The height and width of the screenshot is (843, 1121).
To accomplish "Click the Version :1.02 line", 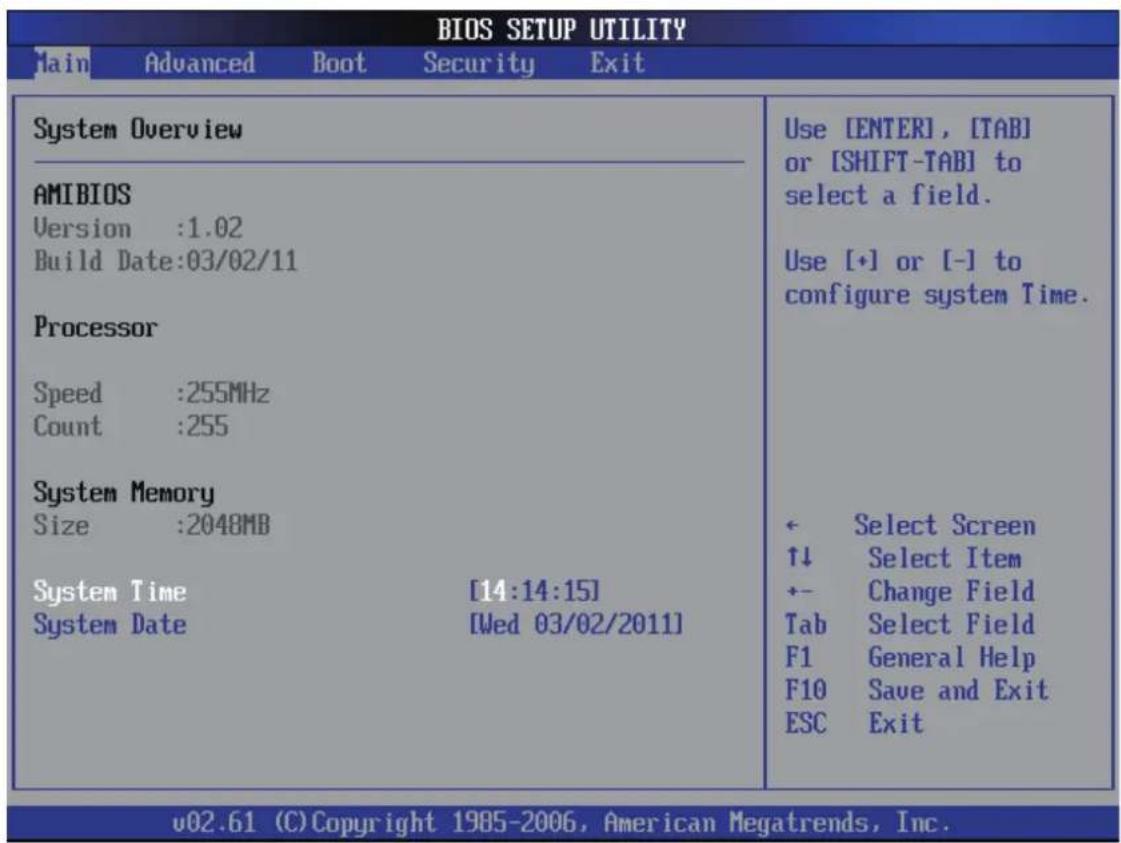I will pyautogui.click(x=138, y=228).
